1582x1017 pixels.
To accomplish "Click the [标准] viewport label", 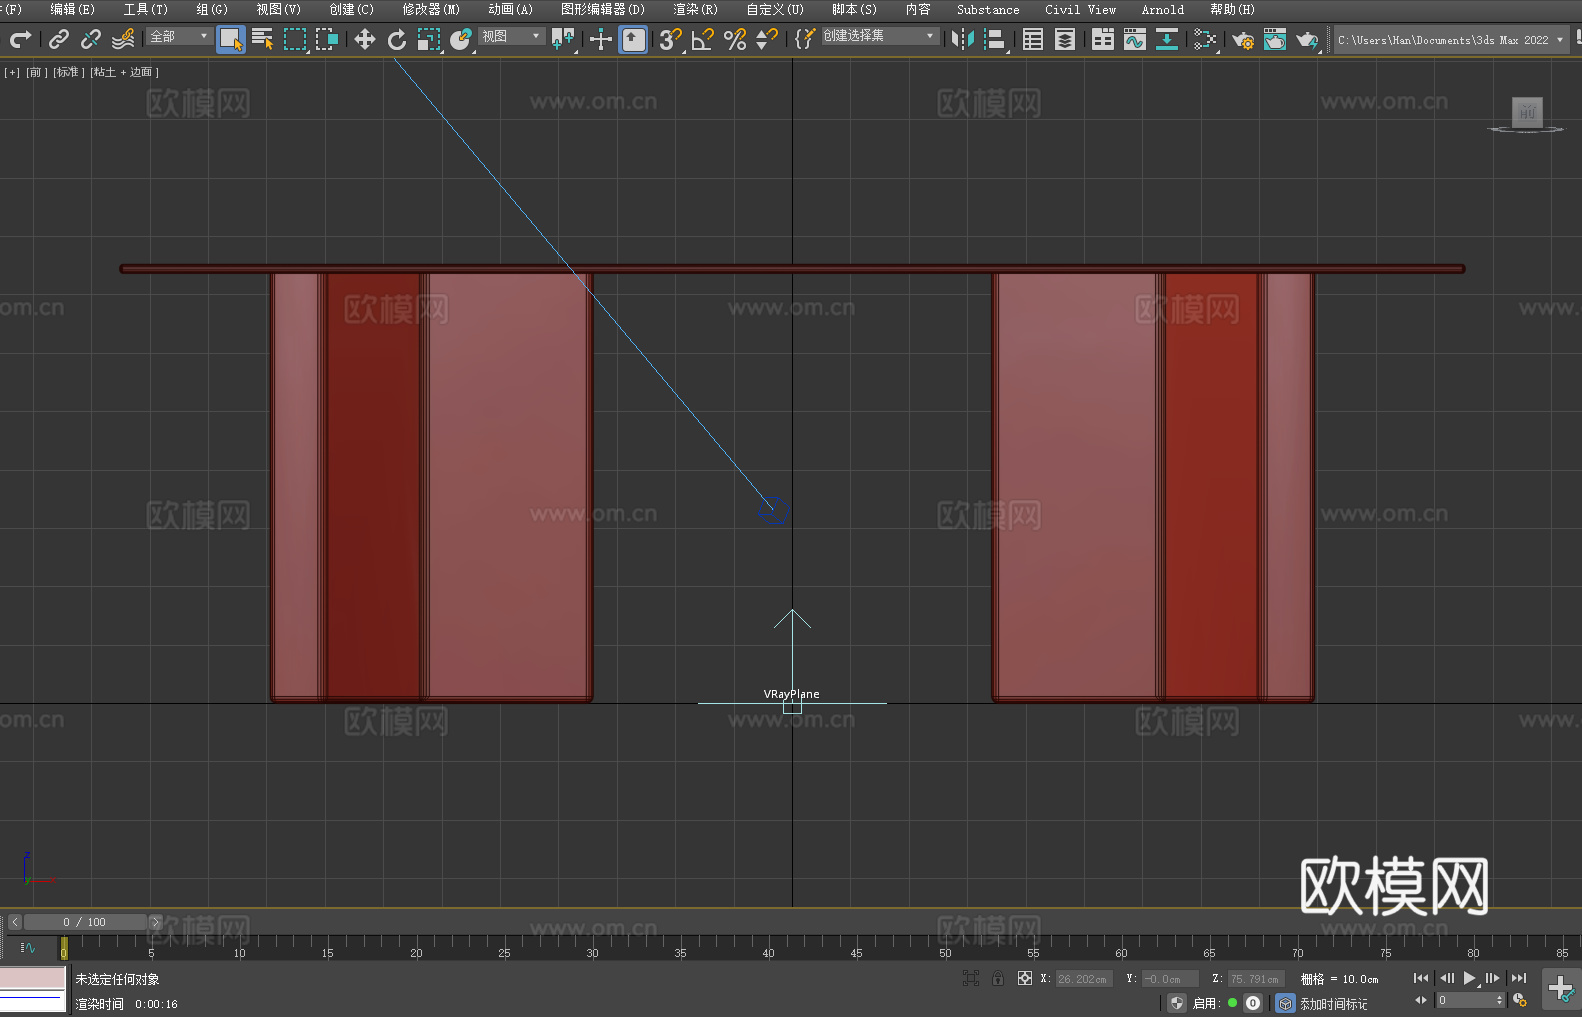I will click(x=68, y=72).
